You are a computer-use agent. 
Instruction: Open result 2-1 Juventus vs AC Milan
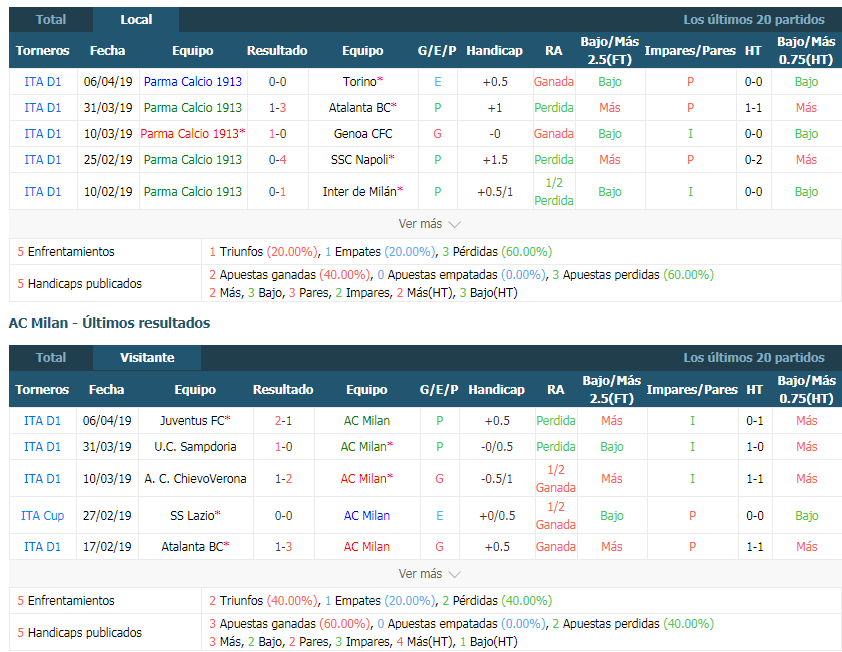click(x=283, y=421)
